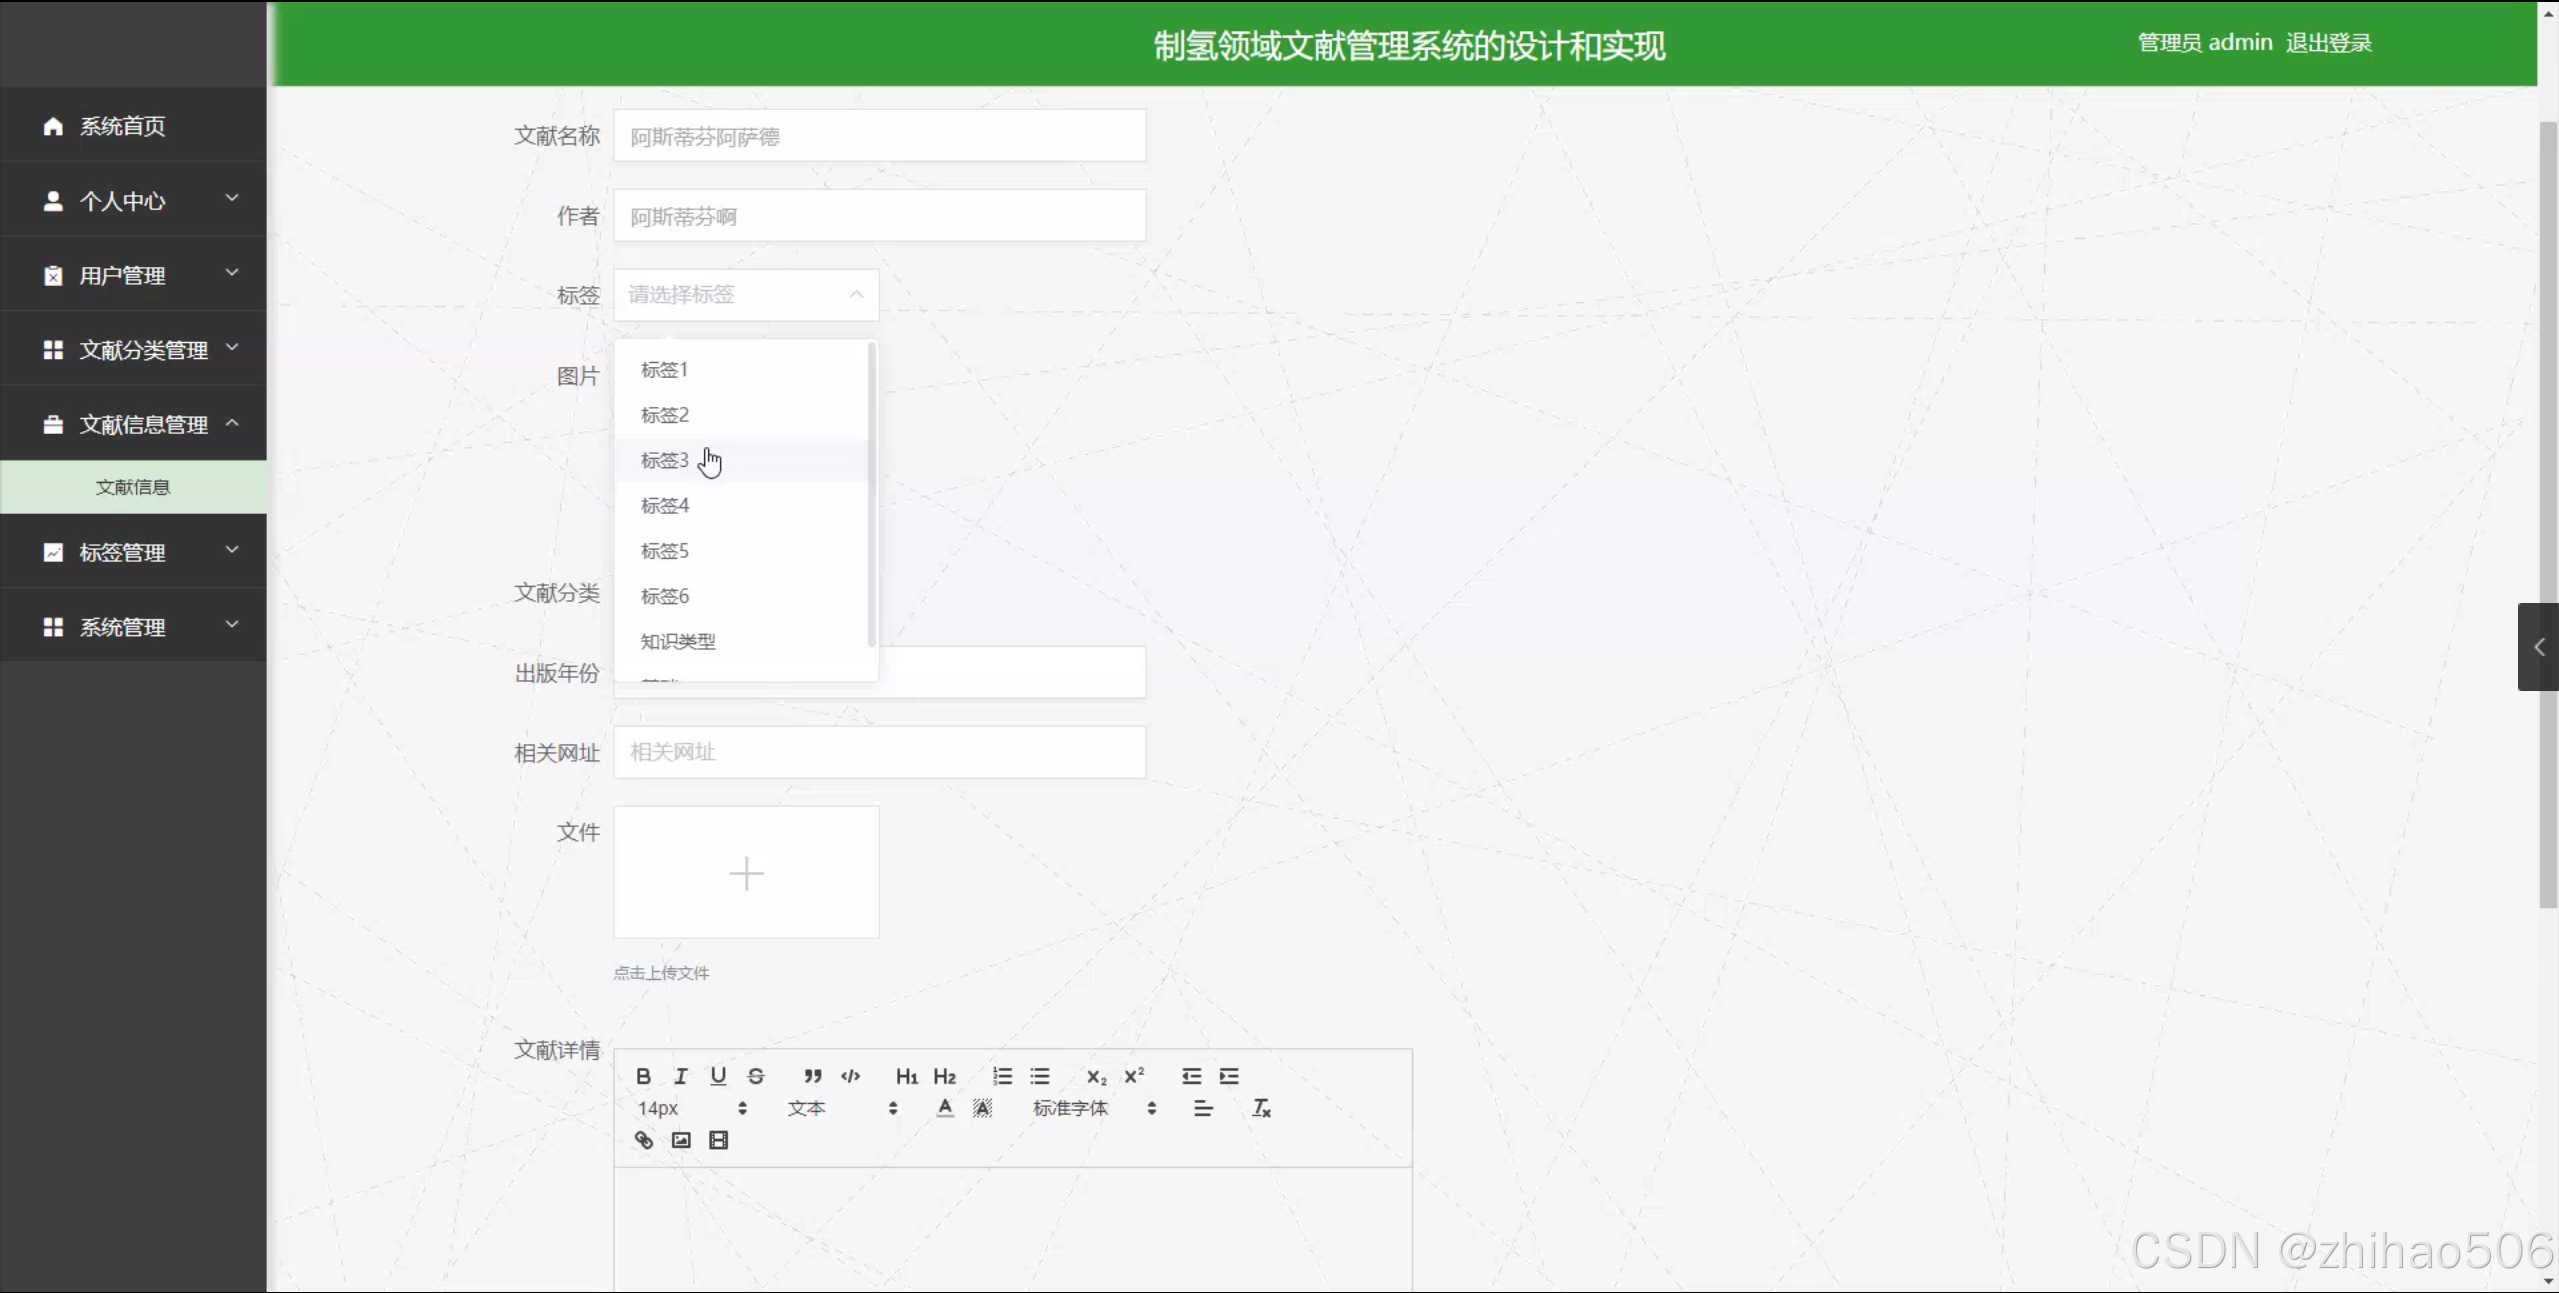Open the text color picker
Viewport: 2559px width, 1293px height.
[945, 1108]
